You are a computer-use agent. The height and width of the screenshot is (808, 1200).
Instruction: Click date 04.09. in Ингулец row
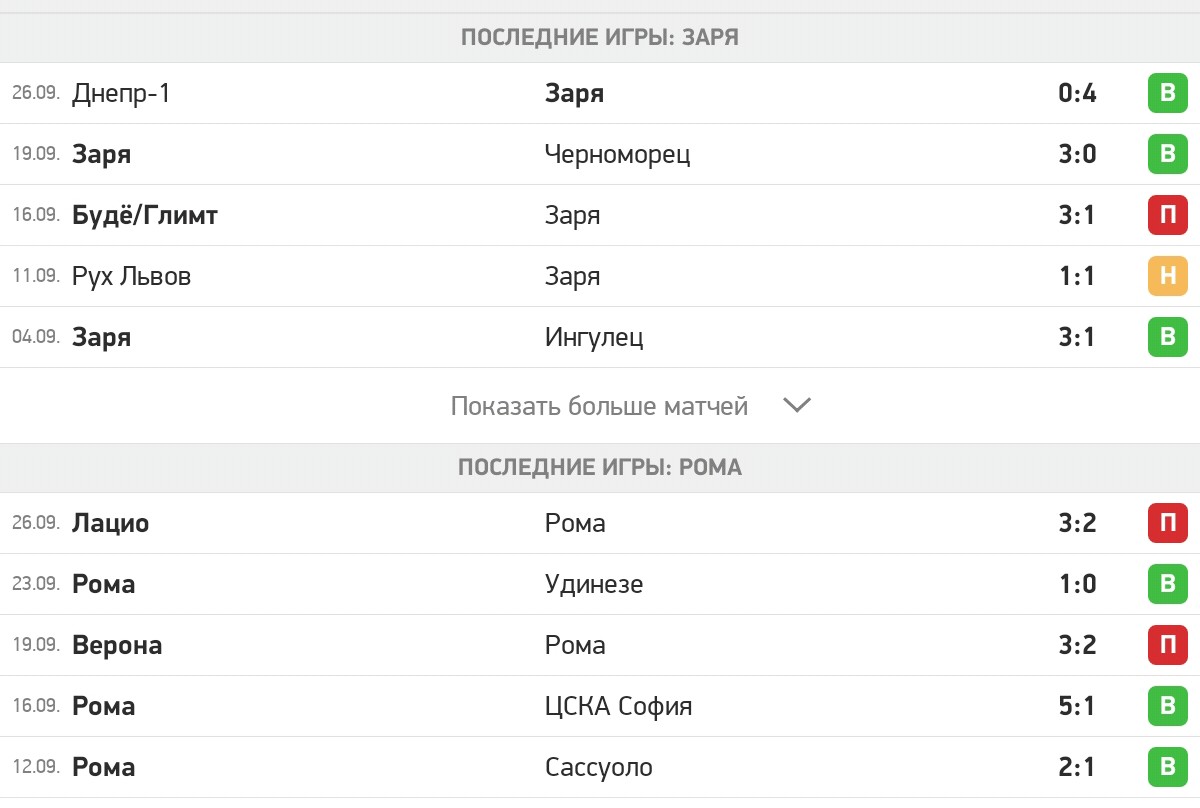point(36,337)
